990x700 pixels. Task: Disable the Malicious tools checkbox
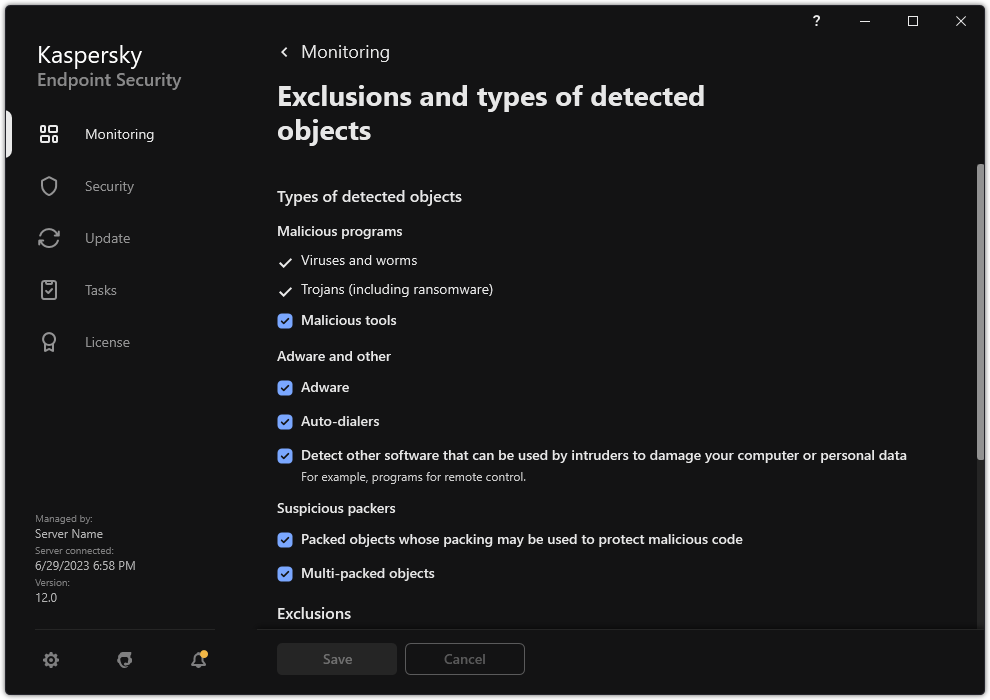pos(283,320)
